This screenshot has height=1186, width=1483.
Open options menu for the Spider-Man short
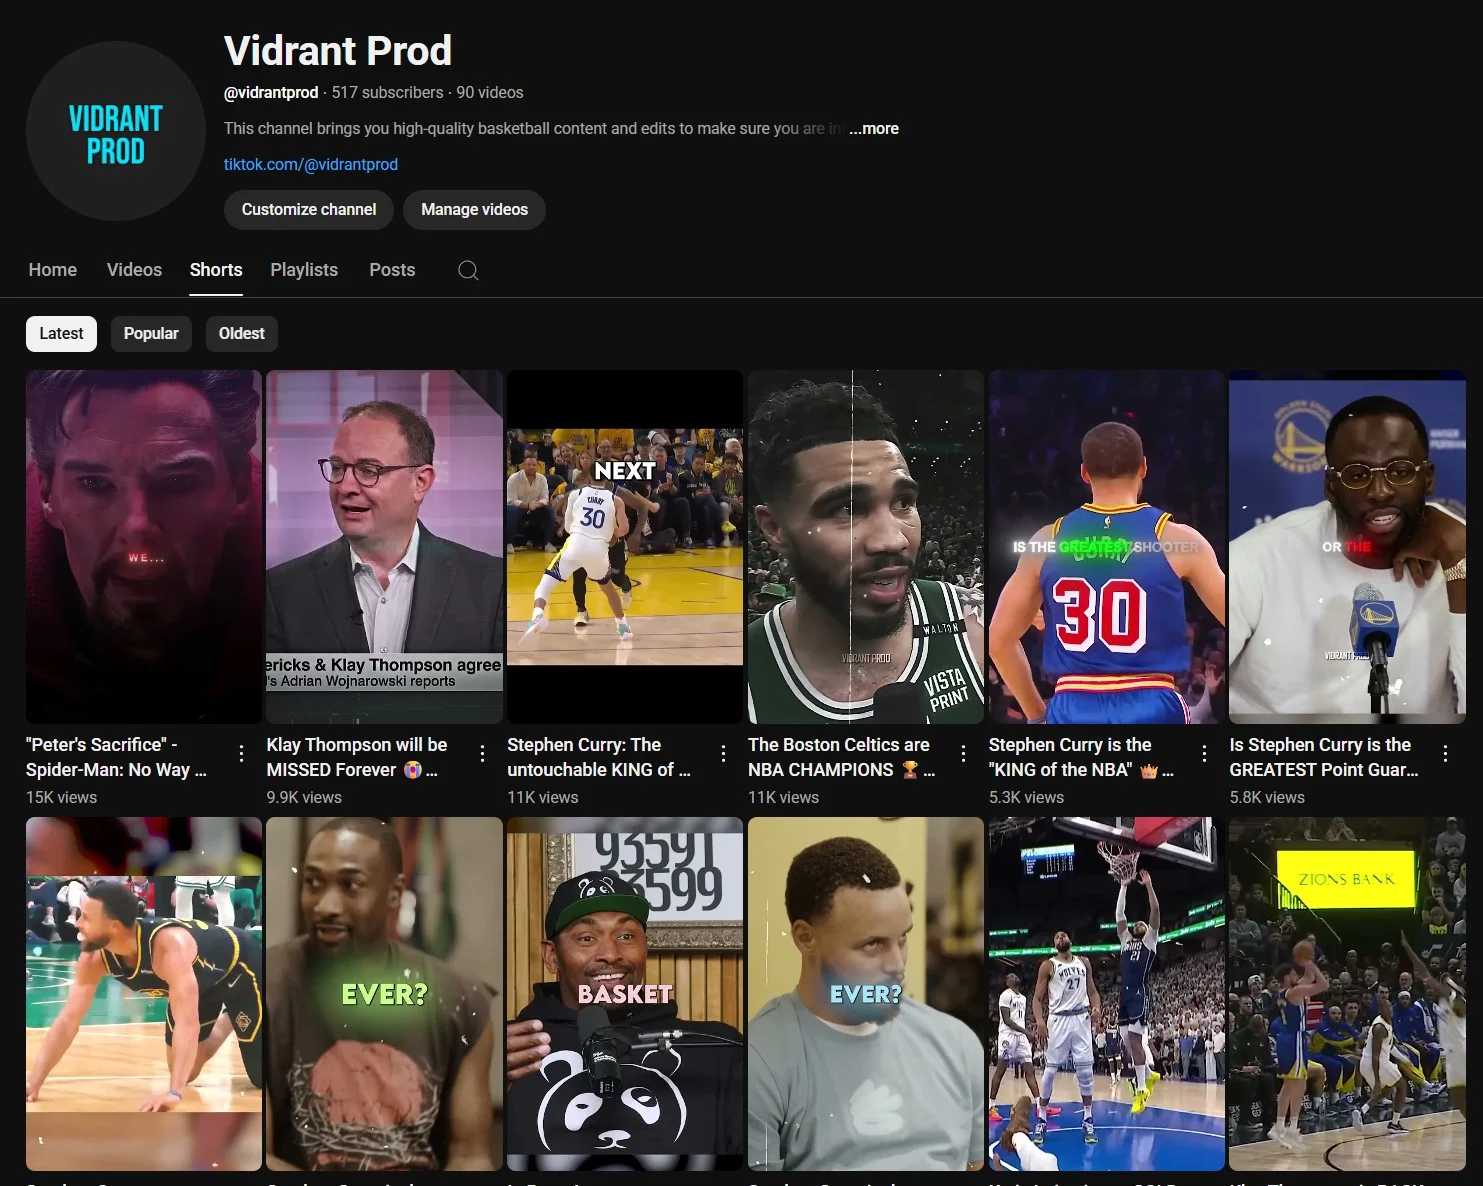click(241, 752)
